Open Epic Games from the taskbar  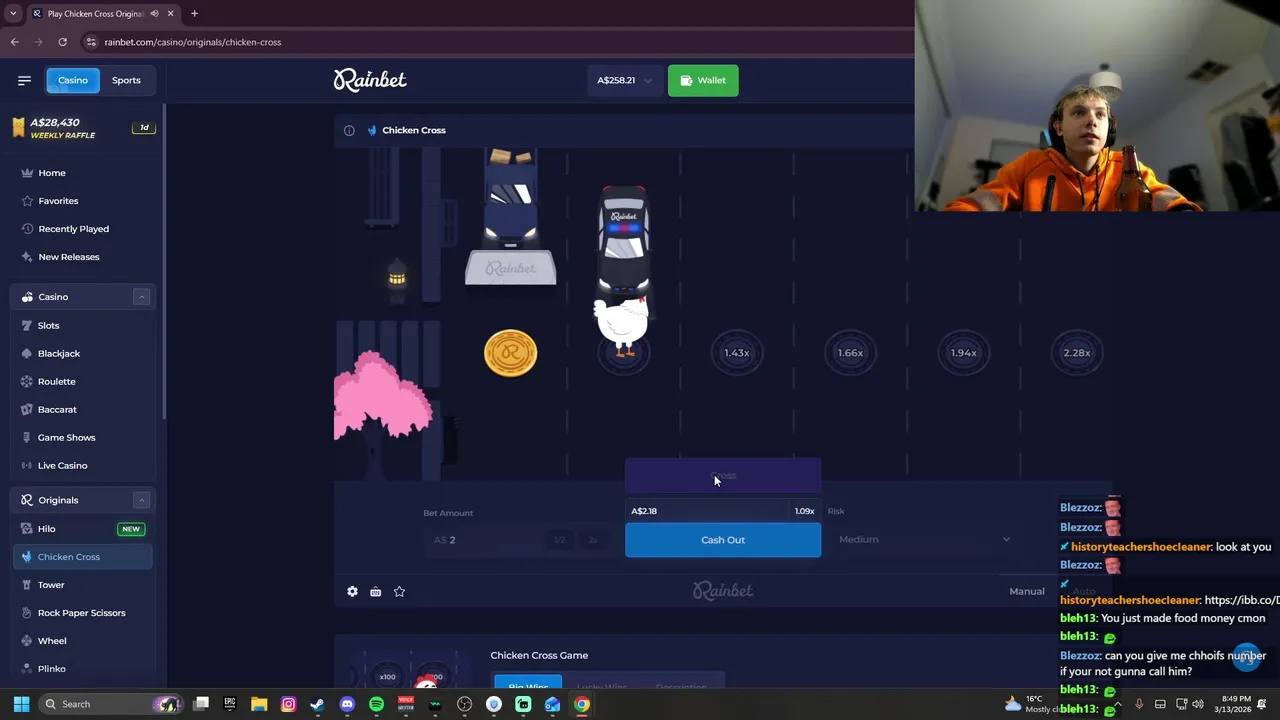[x=229, y=704]
